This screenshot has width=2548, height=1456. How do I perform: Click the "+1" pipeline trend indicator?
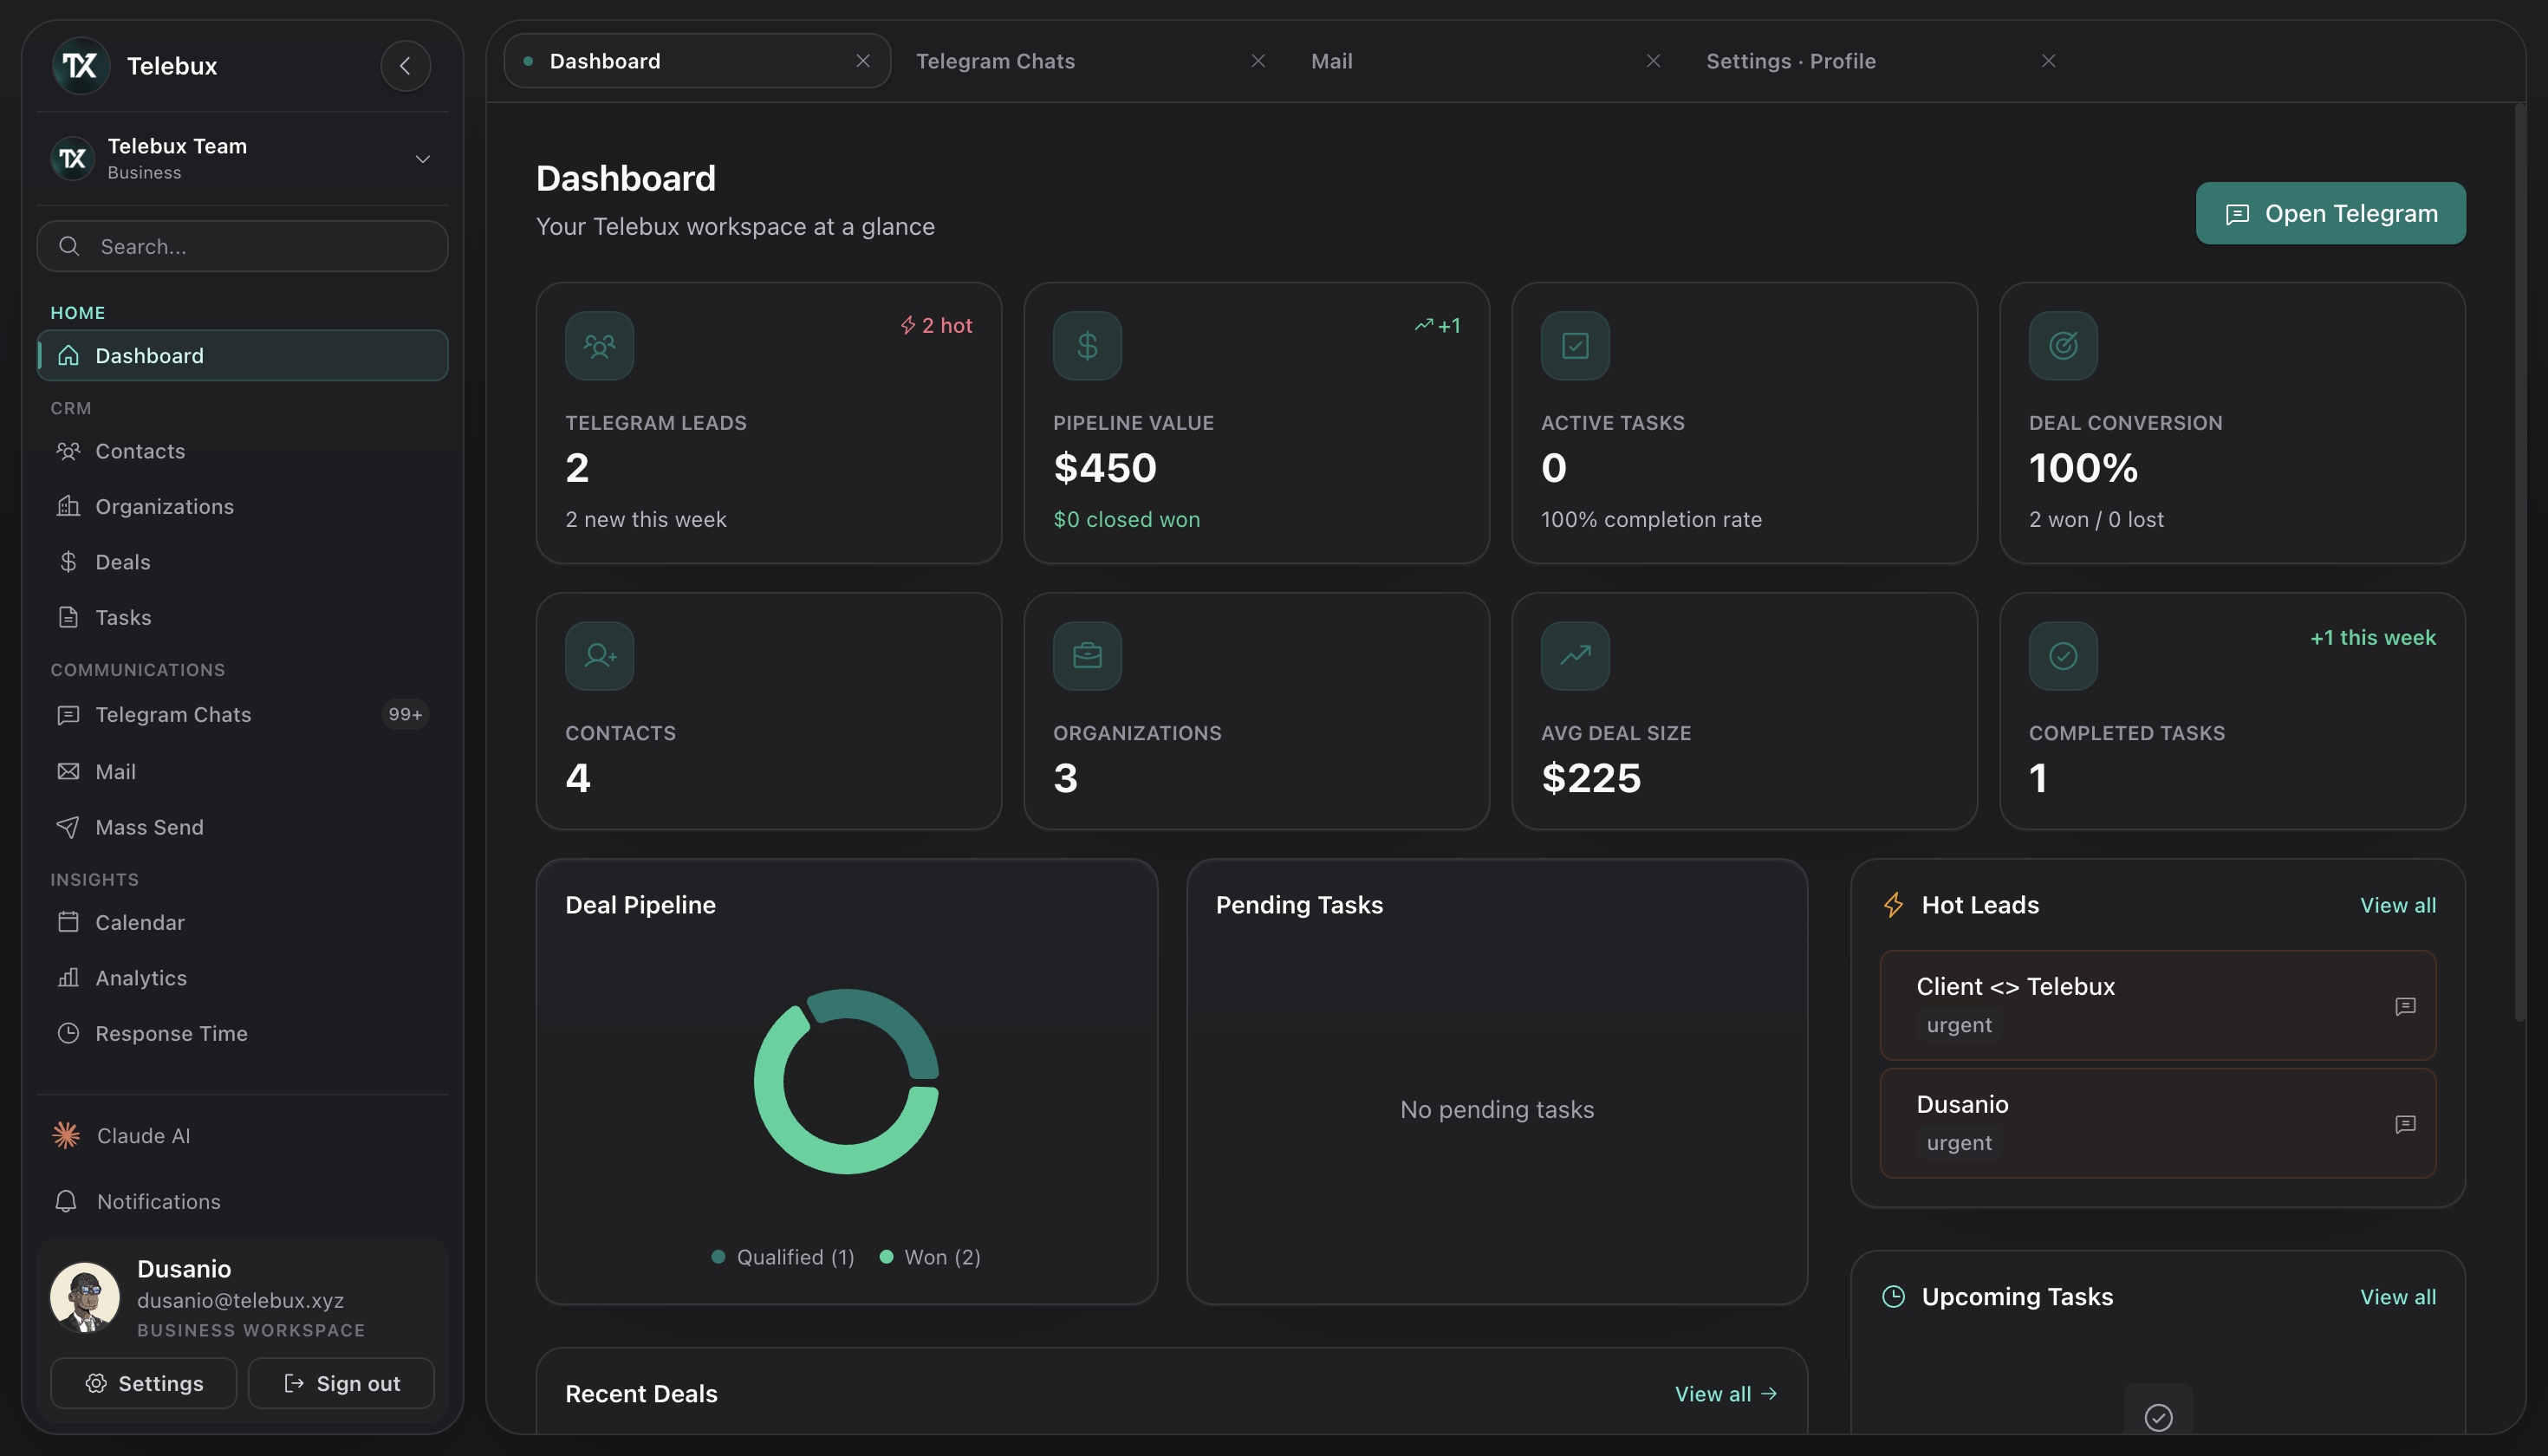(x=1438, y=325)
